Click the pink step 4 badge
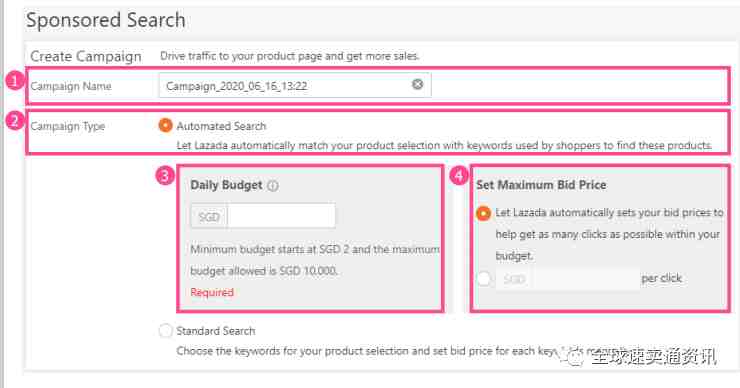The height and width of the screenshot is (388, 740). pos(459,176)
